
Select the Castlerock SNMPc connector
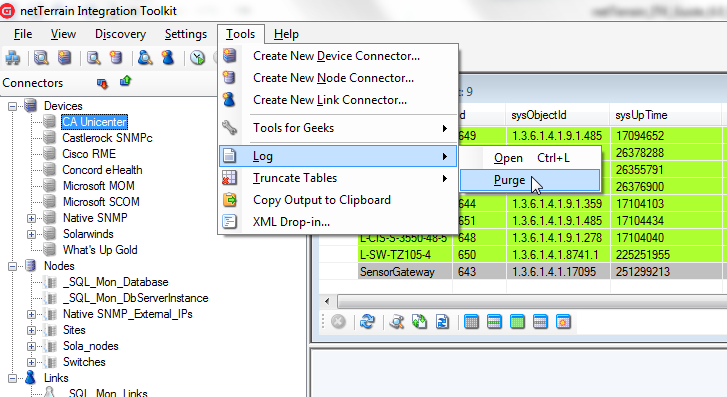point(107,138)
